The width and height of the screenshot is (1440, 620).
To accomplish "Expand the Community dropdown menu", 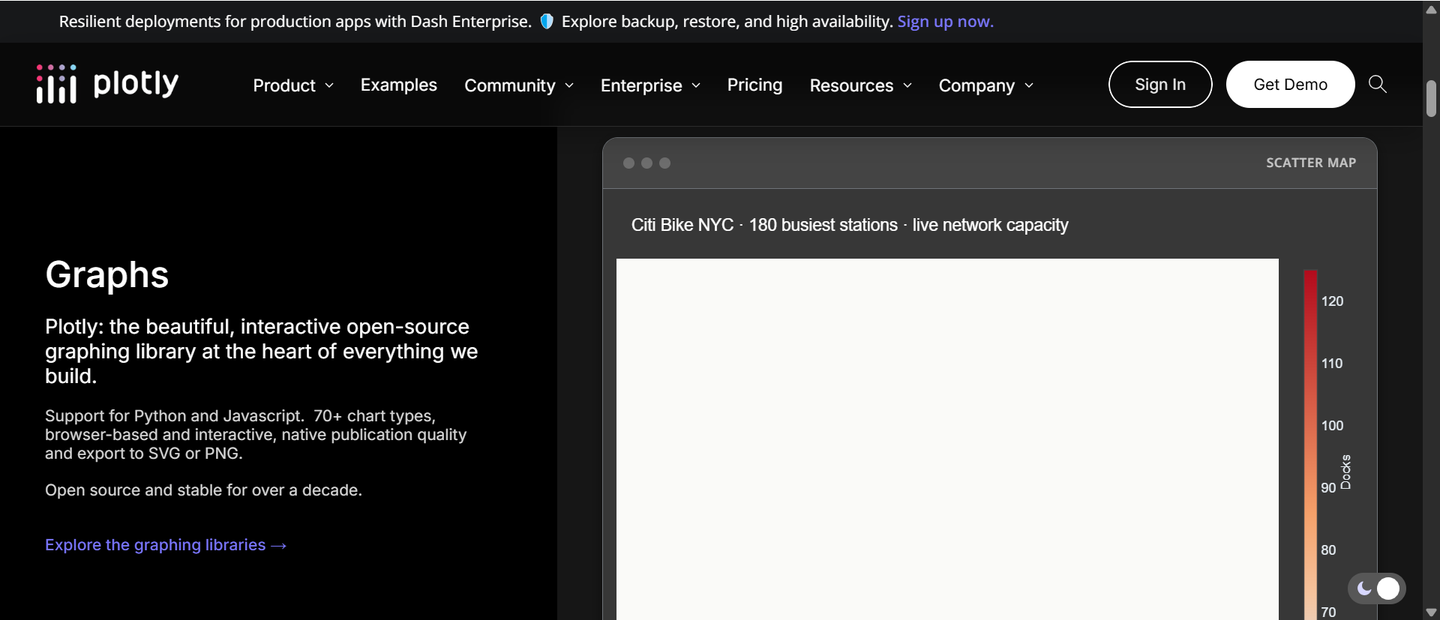I will click(519, 86).
